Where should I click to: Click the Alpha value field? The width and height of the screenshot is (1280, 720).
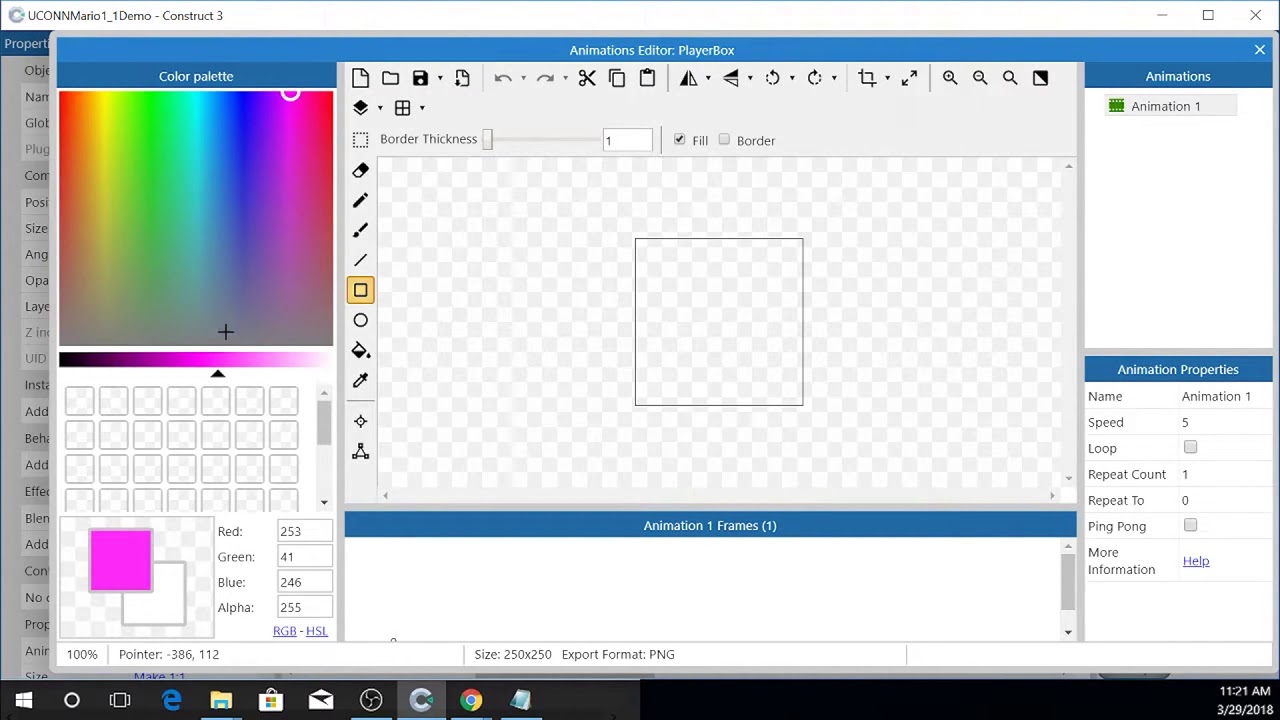coord(304,607)
